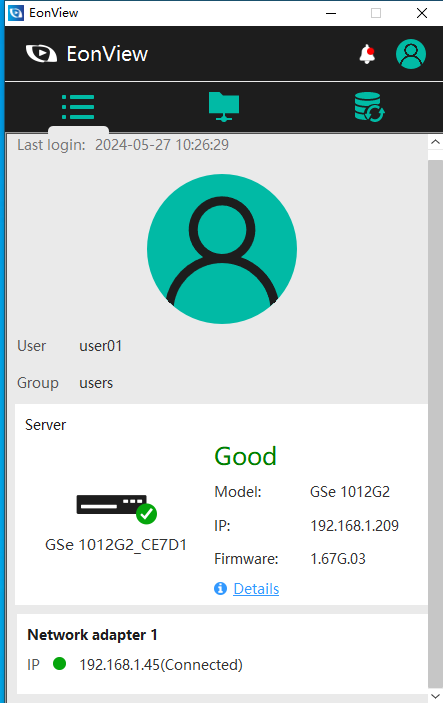
Task: Click the blue info icon beside Details
Action: click(x=220, y=588)
